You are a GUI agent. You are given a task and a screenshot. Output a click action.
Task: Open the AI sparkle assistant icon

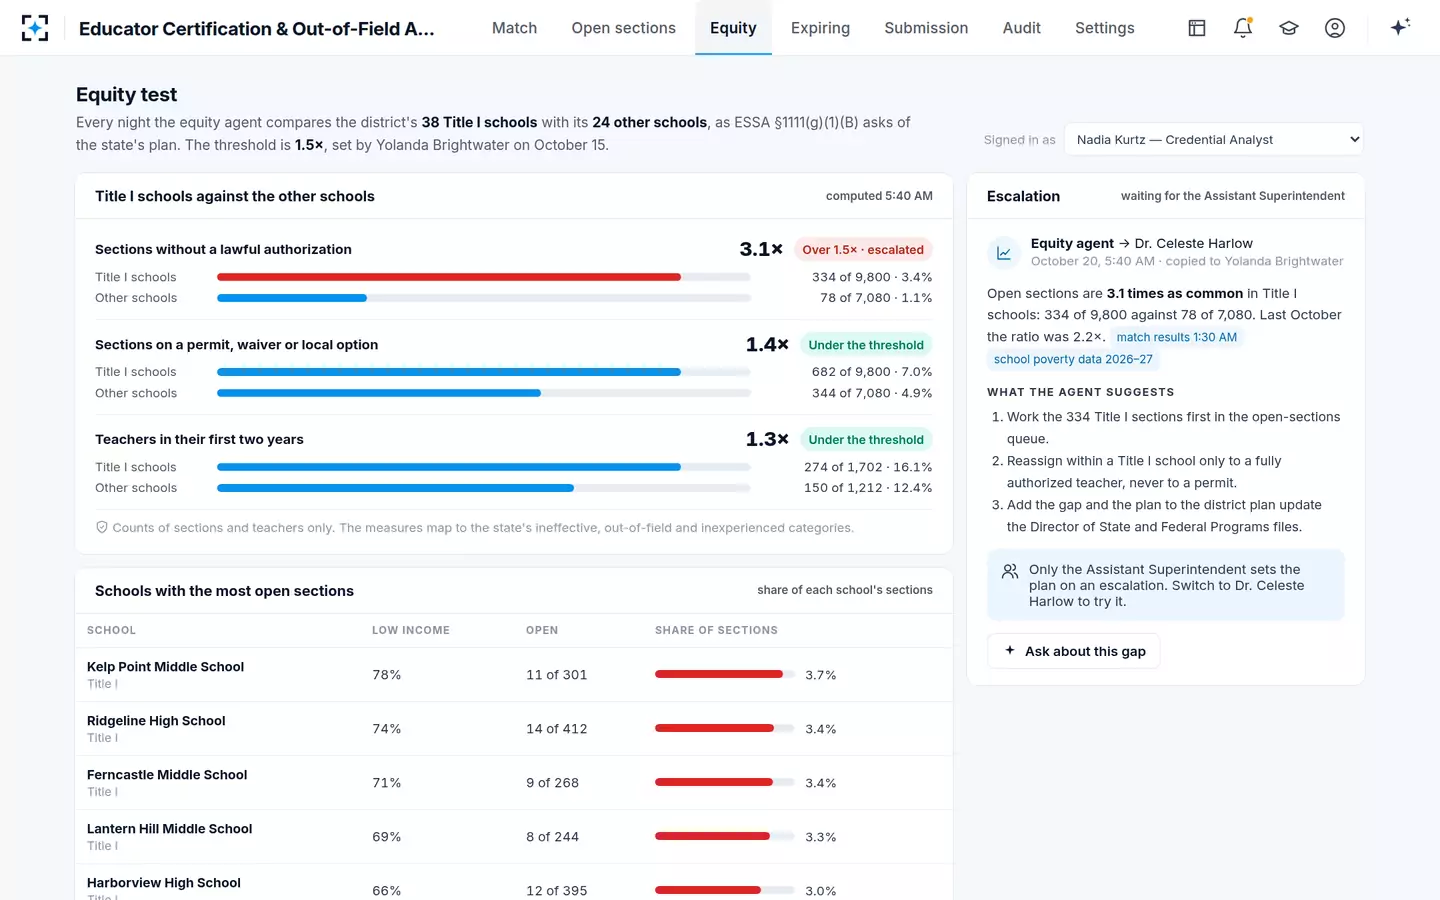coord(1400,27)
